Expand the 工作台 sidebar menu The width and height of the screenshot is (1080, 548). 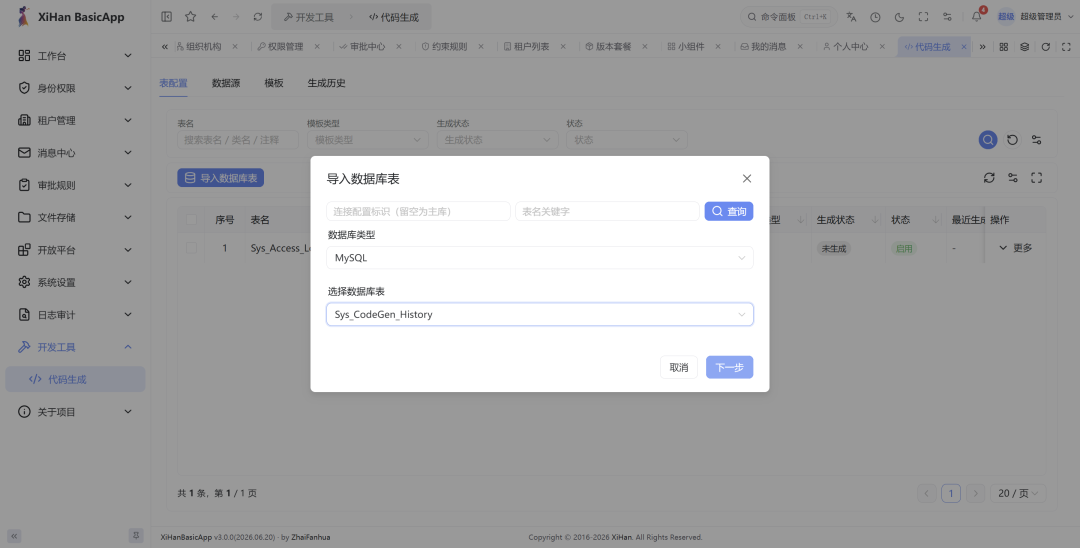click(75, 56)
